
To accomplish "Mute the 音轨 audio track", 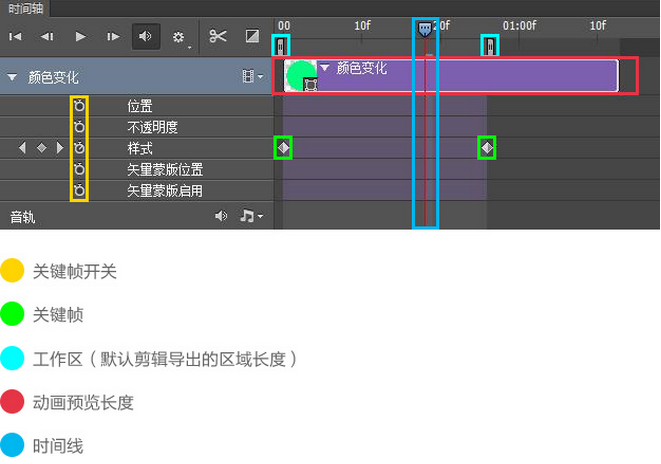I will coord(221,216).
